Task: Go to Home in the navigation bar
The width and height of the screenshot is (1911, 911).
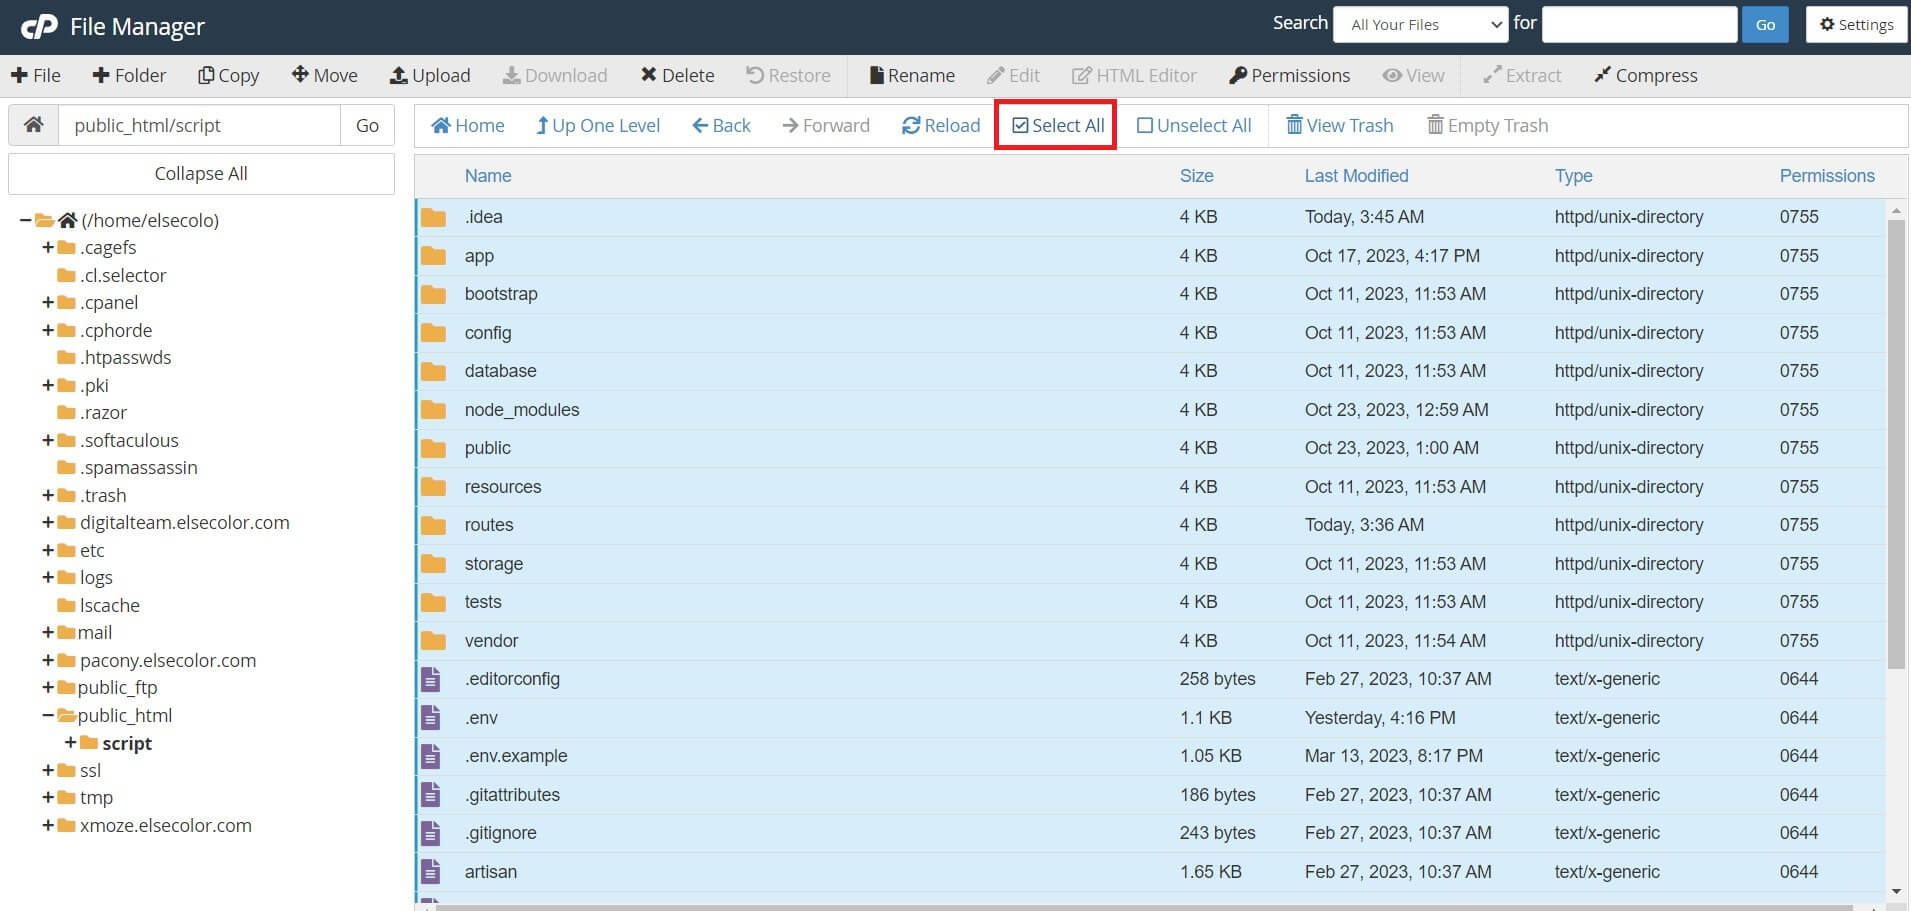Action: (x=467, y=125)
